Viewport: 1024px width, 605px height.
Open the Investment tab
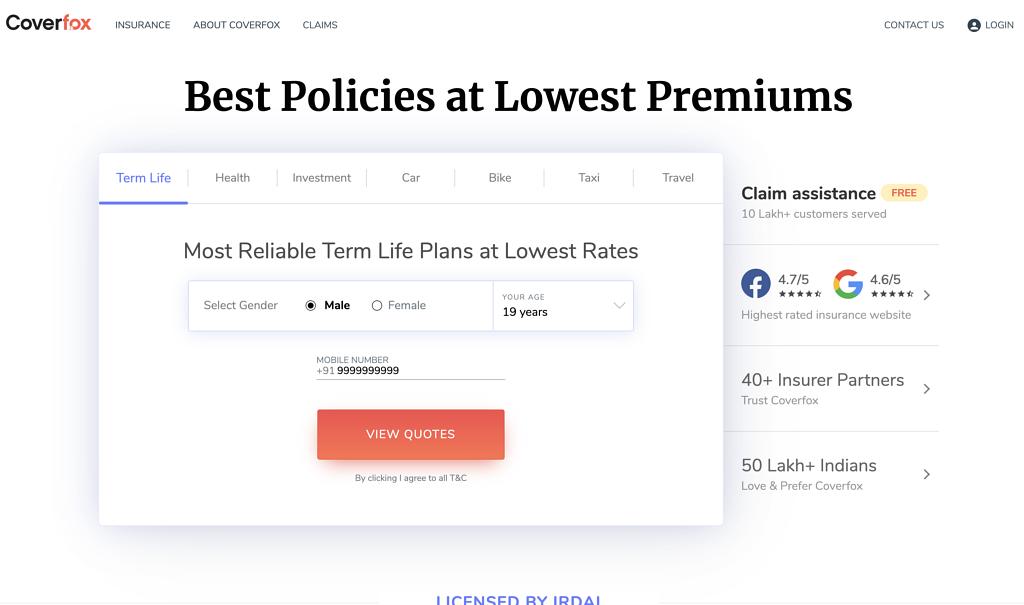coord(321,178)
